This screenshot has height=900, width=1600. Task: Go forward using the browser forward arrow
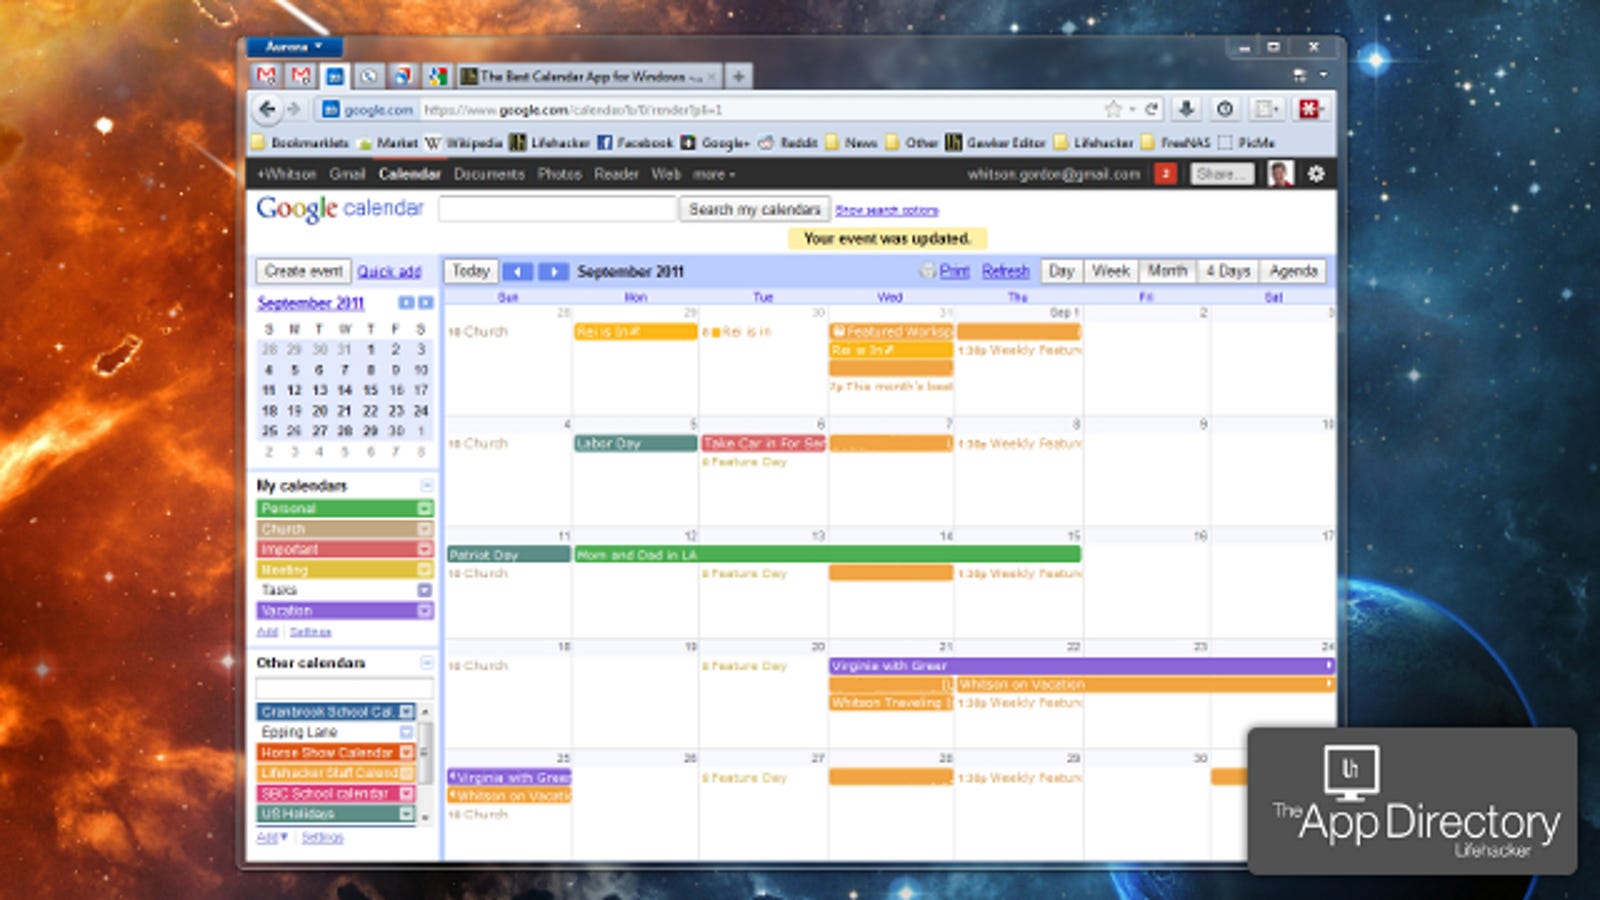[294, 109]
